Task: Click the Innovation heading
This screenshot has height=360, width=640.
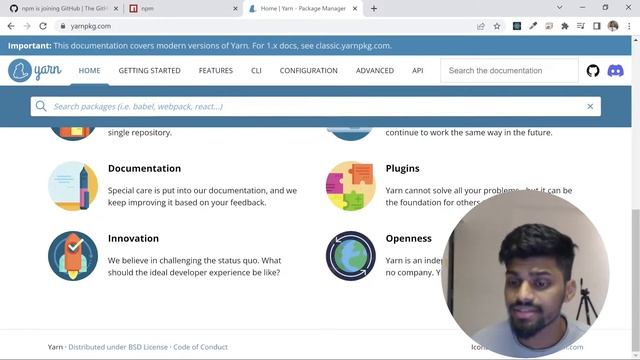Action: point(133,238)
